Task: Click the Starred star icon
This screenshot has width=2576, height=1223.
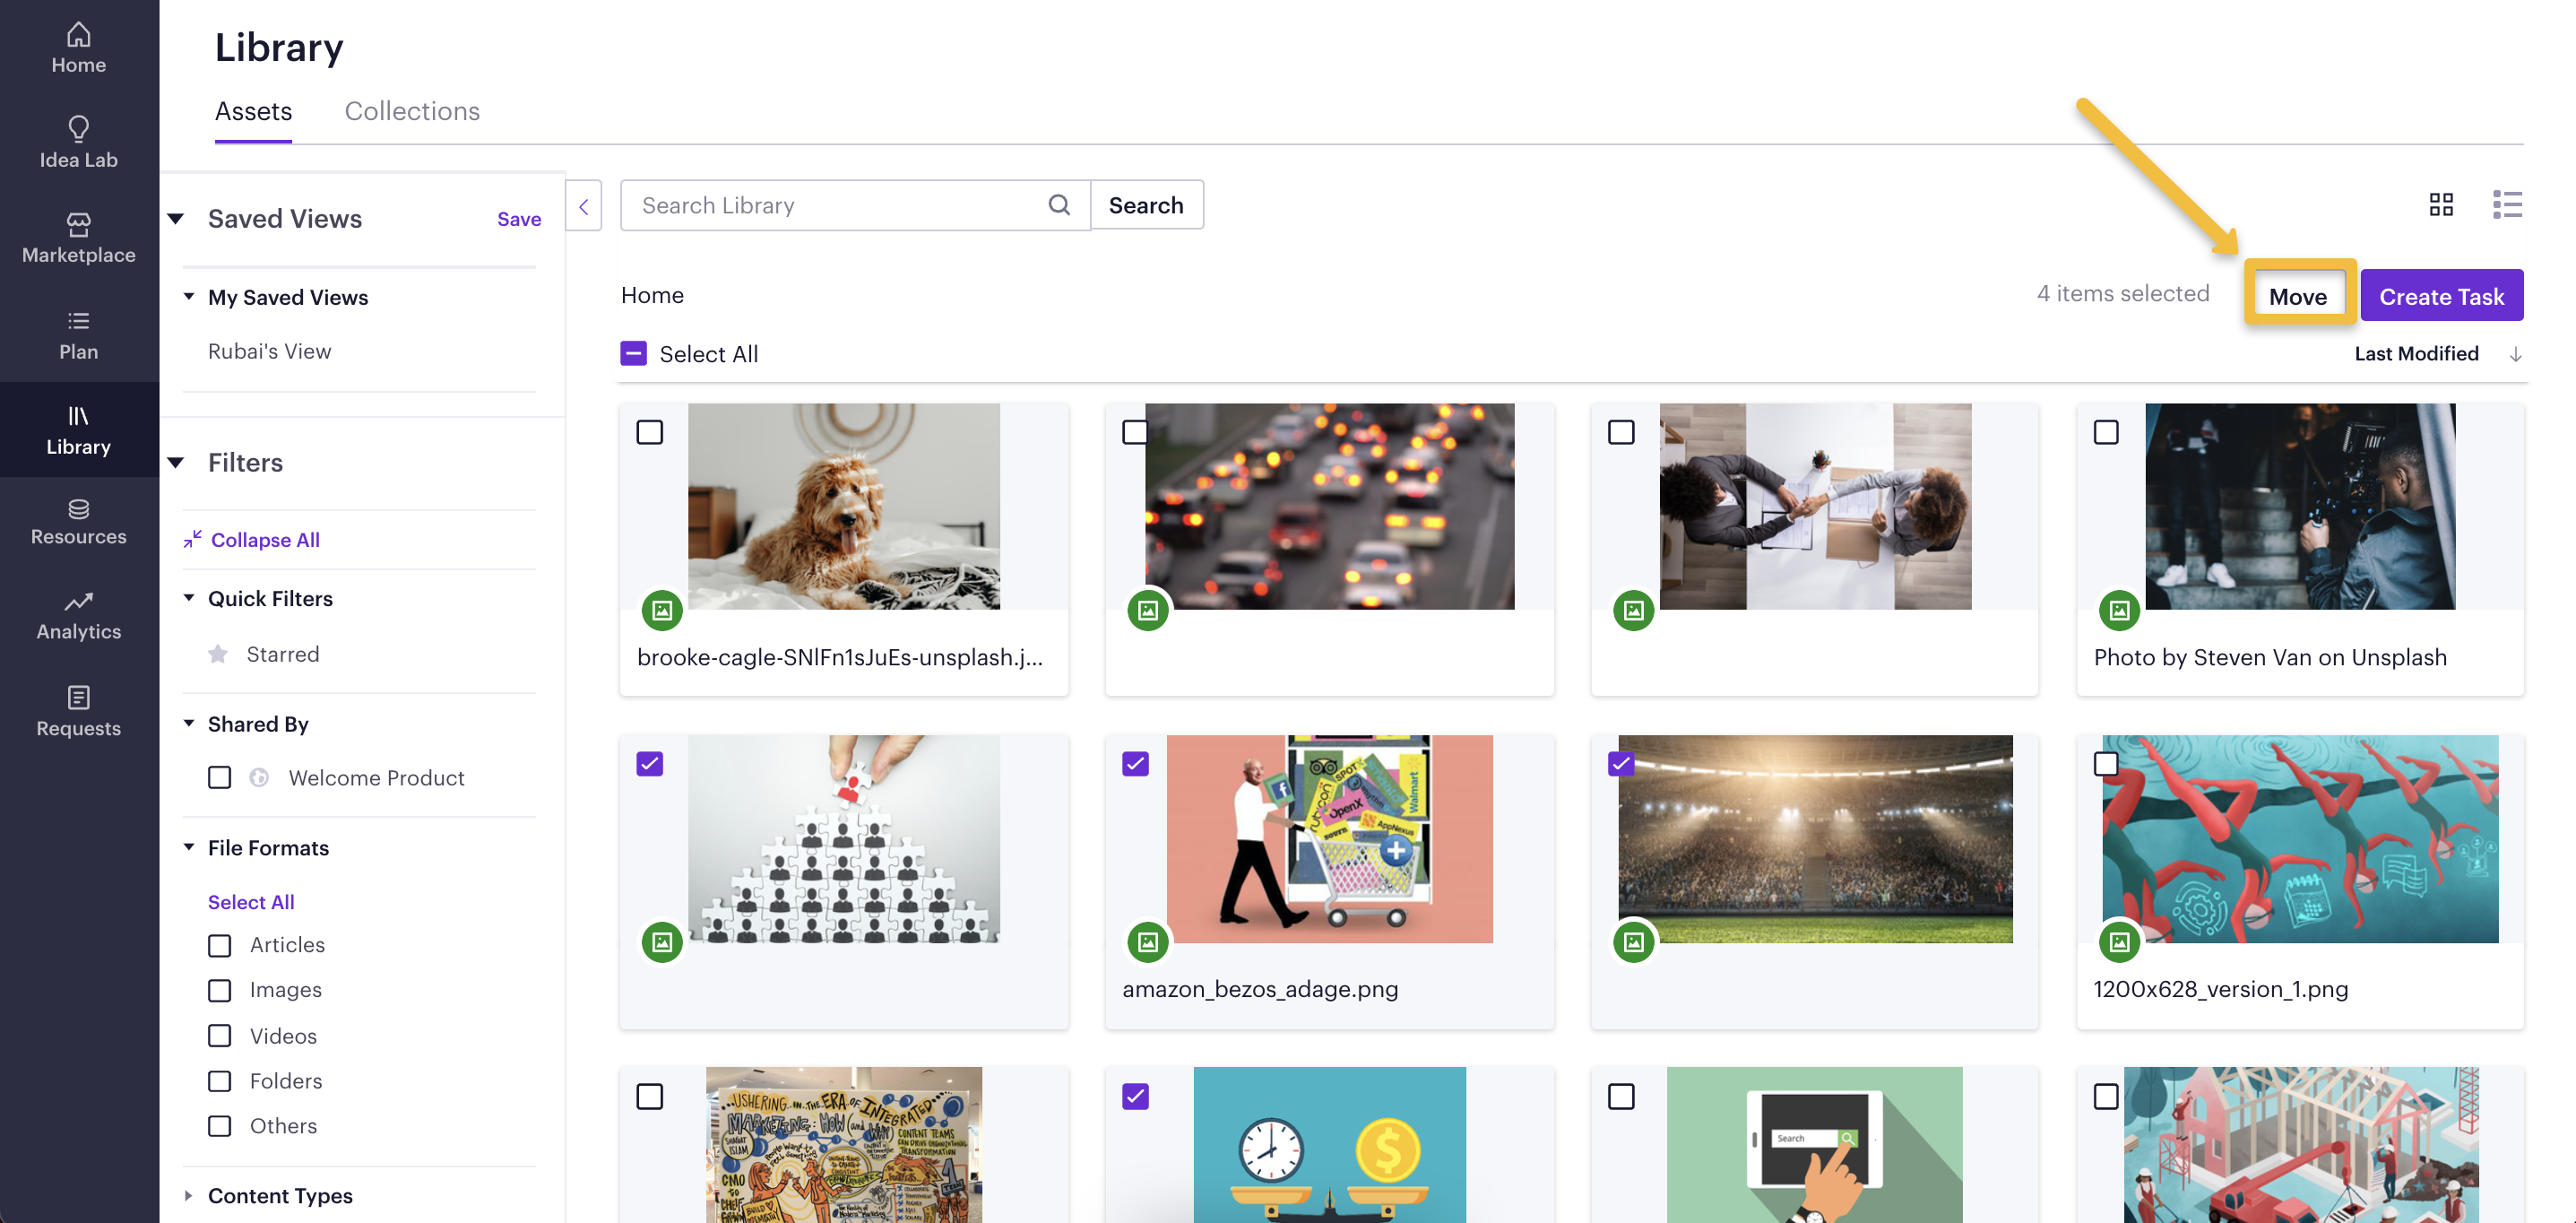Action: click(x=218, y=654)
